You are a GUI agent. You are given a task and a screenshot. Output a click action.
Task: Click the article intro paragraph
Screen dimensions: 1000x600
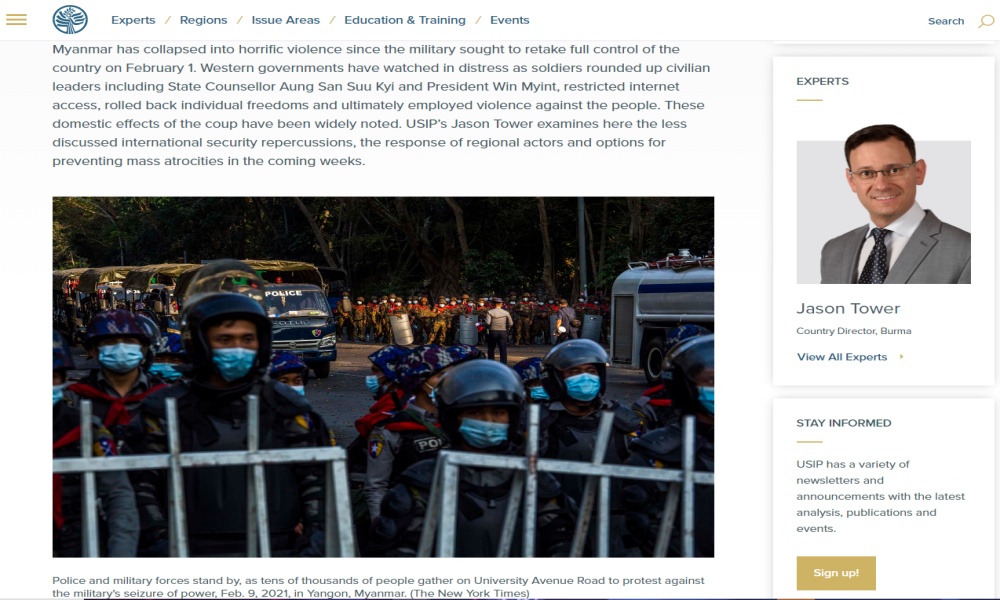pyautogui.click(x=381, y=105)
